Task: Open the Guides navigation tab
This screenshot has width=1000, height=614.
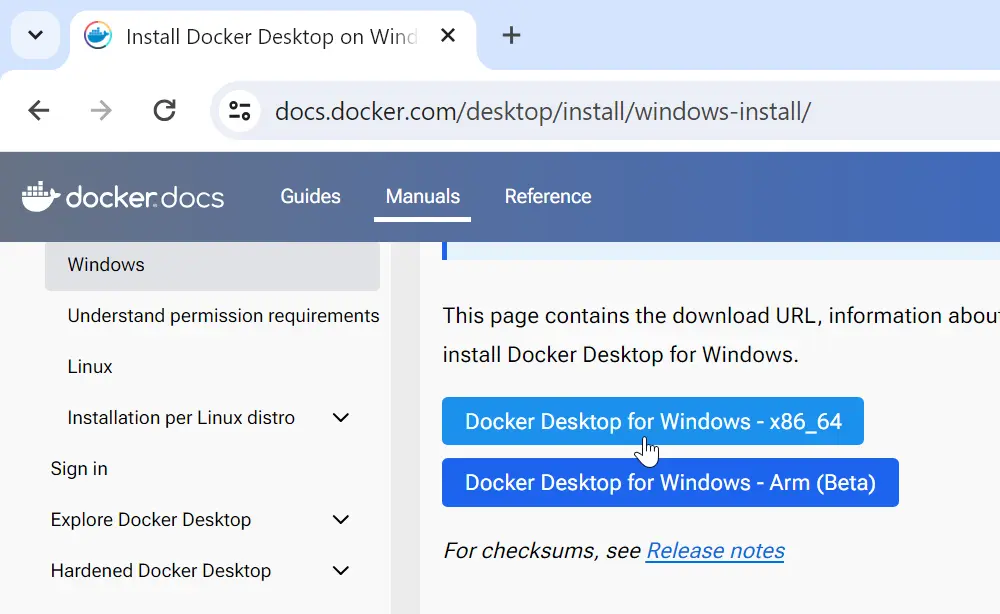Action: pyautogui.click(x=311, y=196)
